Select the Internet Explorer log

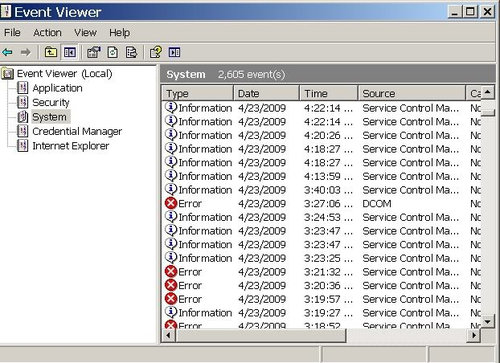point(71,146)
